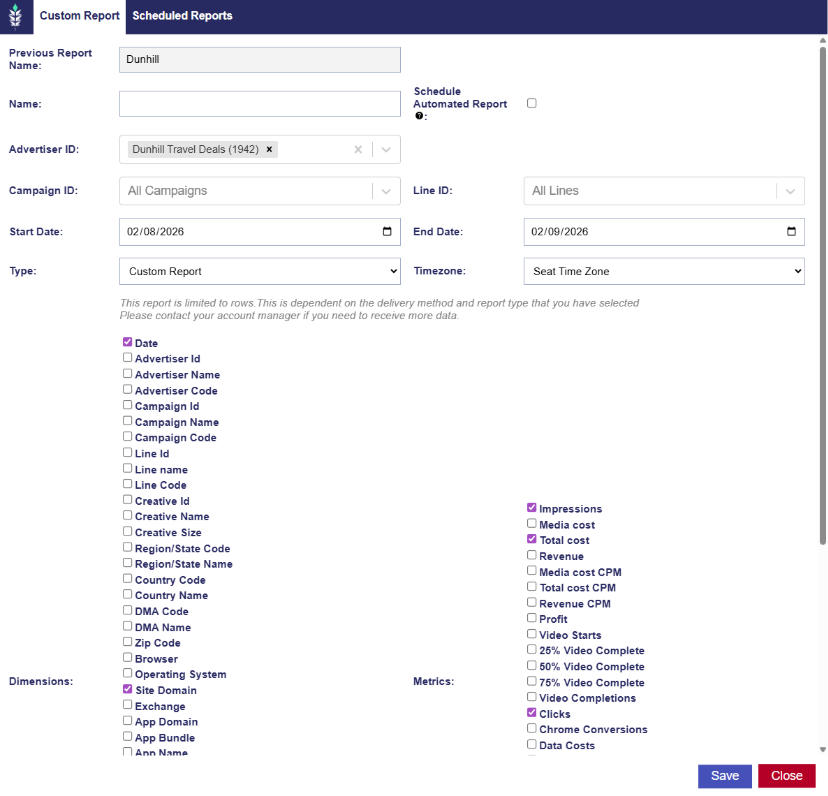The width and height of the screenshot is (828, 796).
Task: Click the wheat logo icon in header
Action: pyautogui.click(x=14, y=17)
